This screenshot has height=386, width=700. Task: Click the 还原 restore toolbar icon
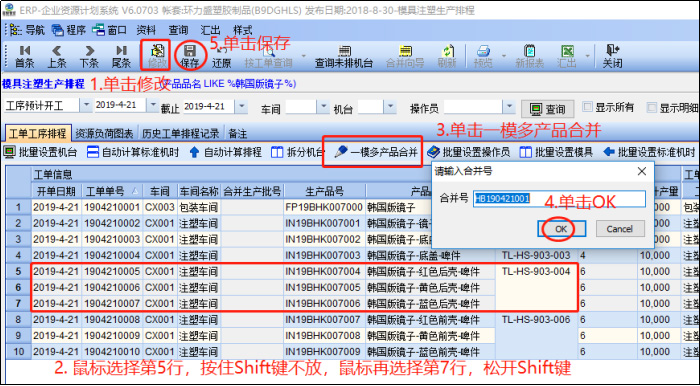point(221,56)
